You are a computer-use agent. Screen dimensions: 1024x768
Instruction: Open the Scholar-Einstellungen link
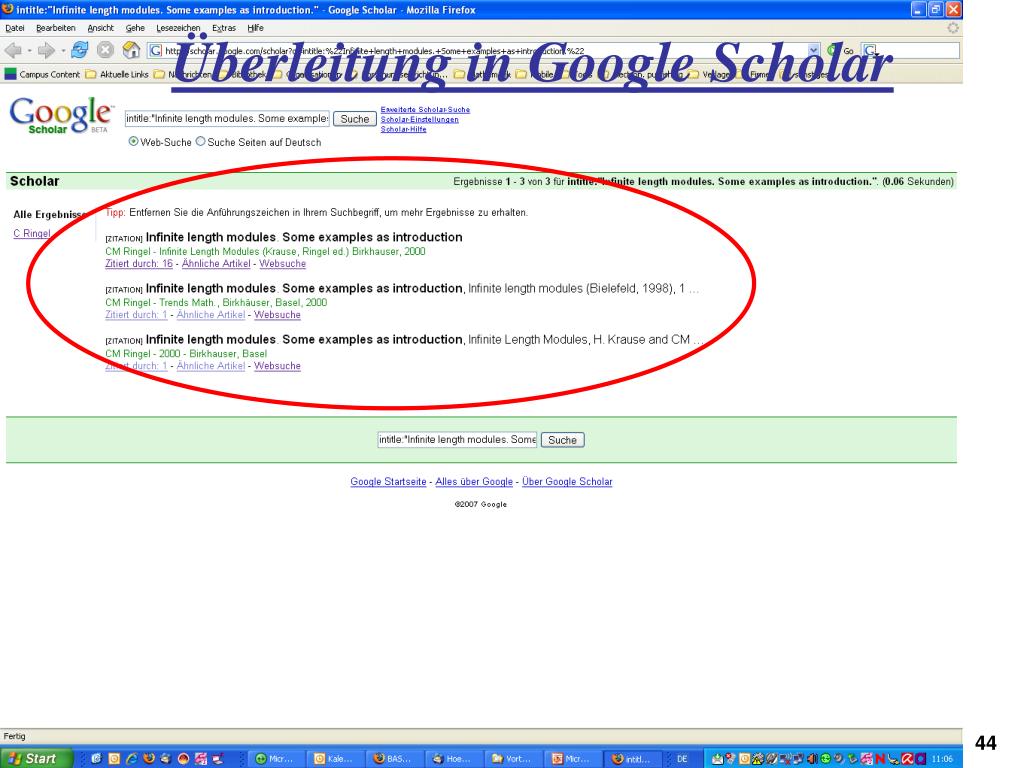(419, 120)
